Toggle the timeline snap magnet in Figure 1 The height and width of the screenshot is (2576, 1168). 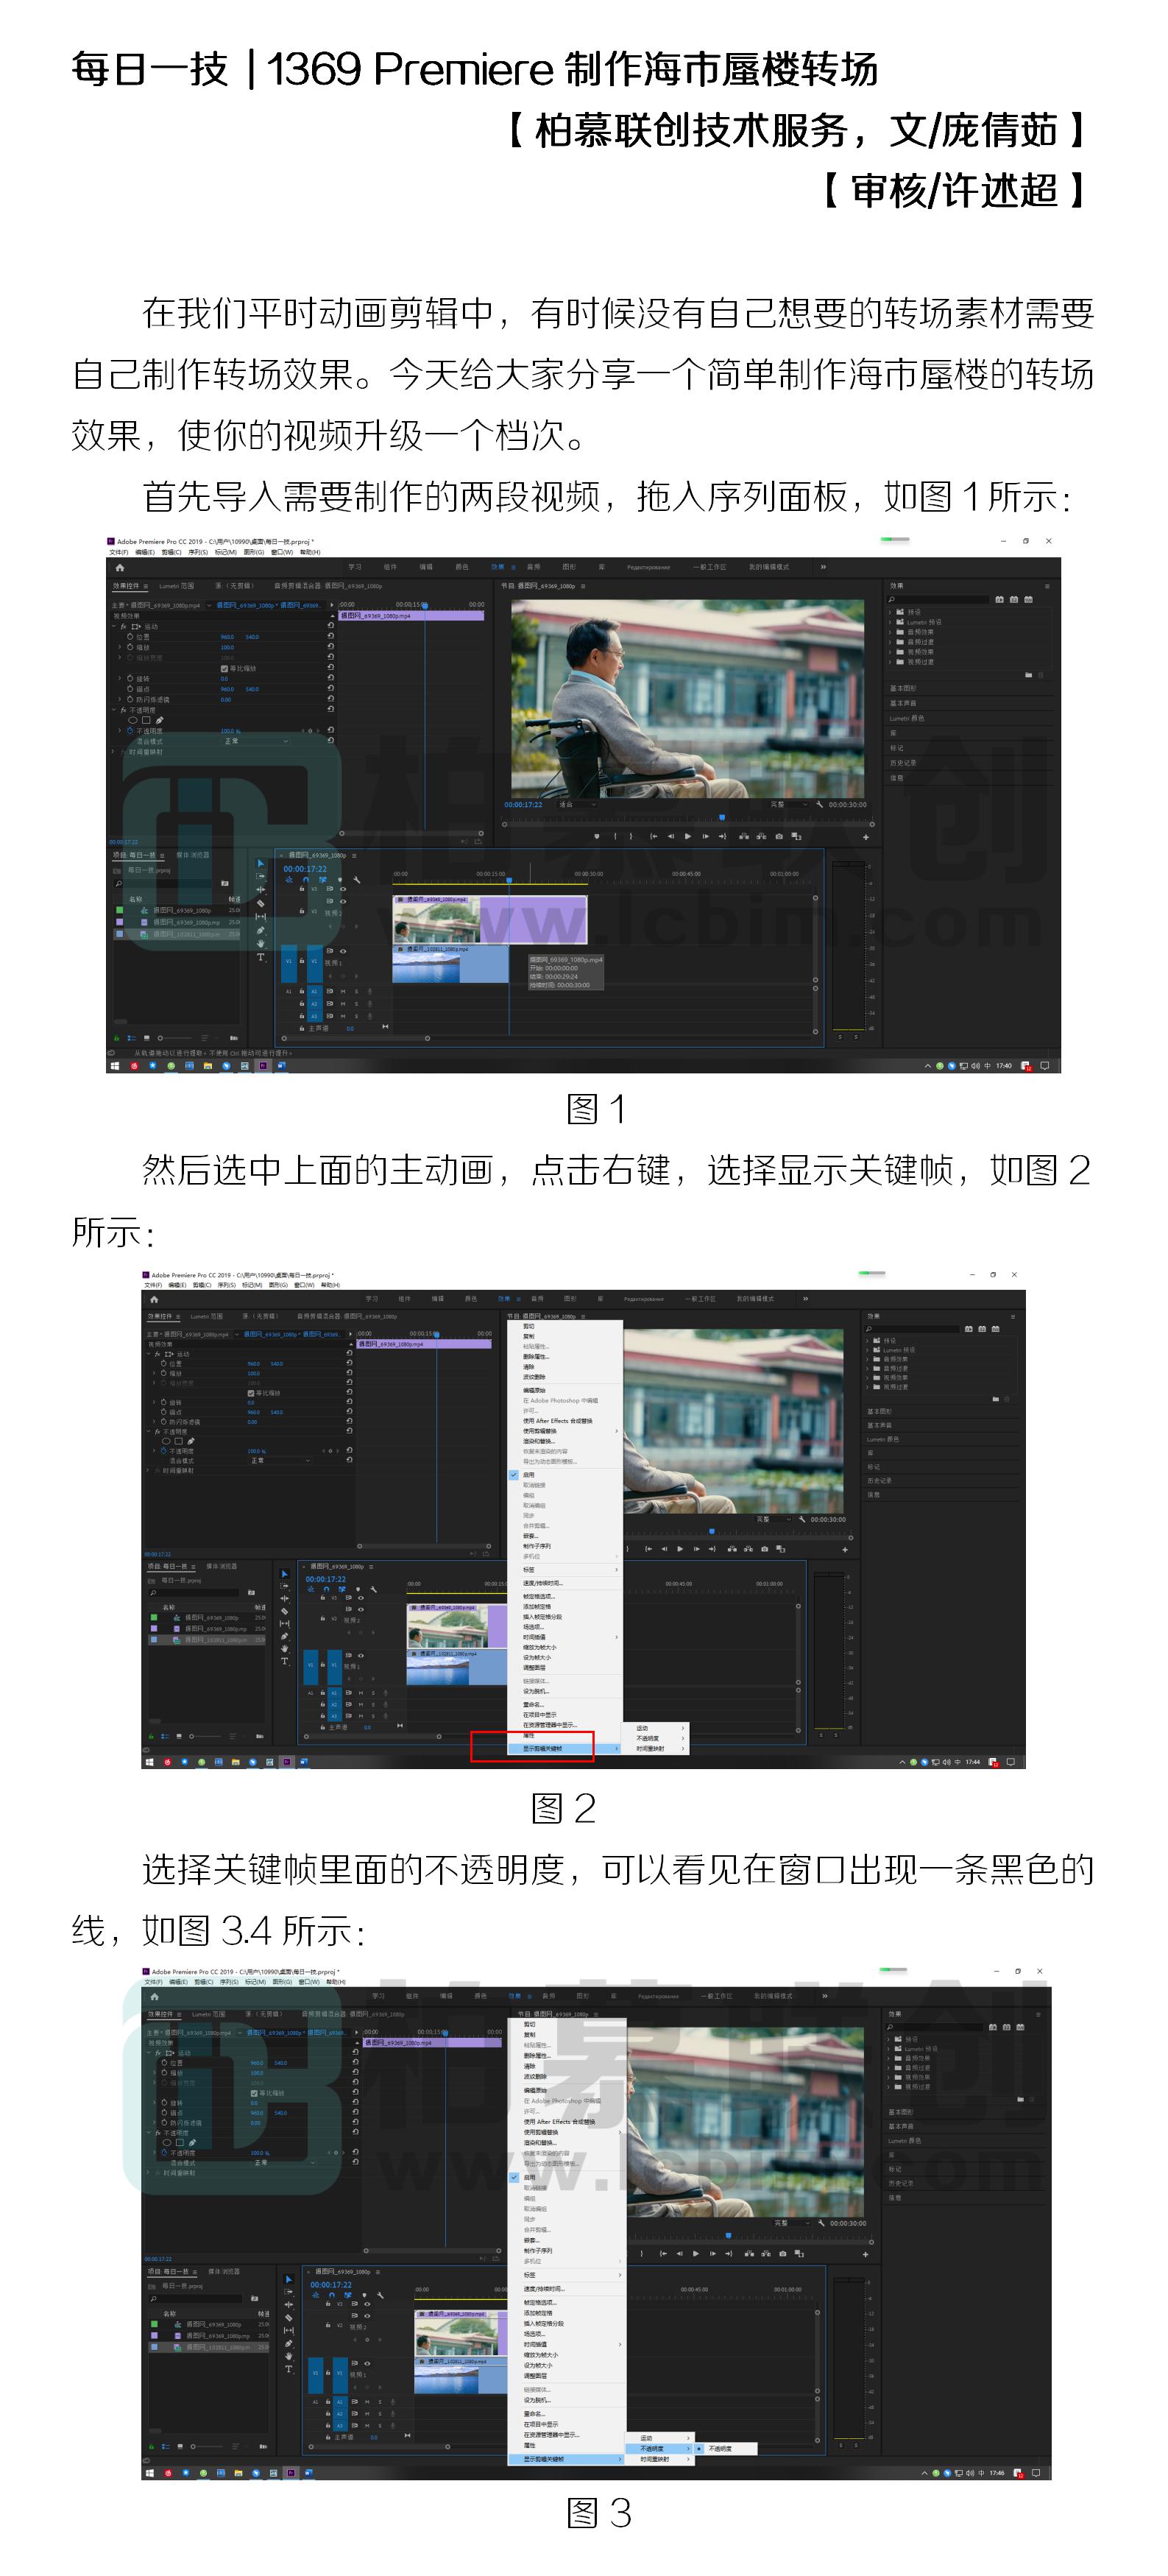pos(306,881)
